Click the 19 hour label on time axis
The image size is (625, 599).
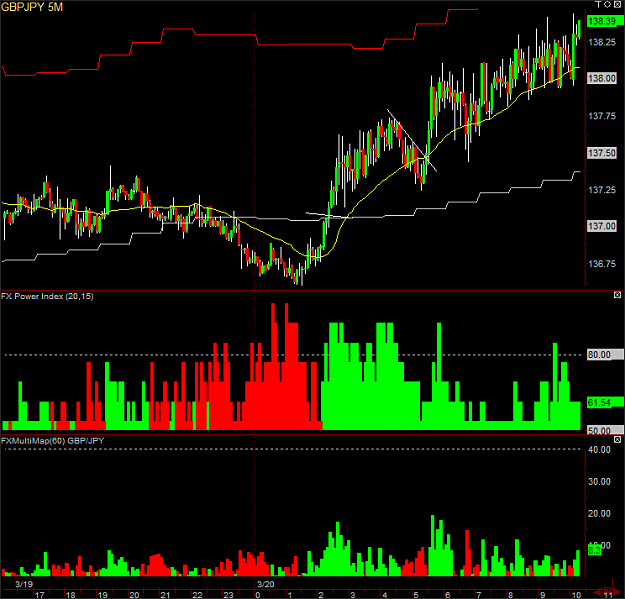point(103,595)
